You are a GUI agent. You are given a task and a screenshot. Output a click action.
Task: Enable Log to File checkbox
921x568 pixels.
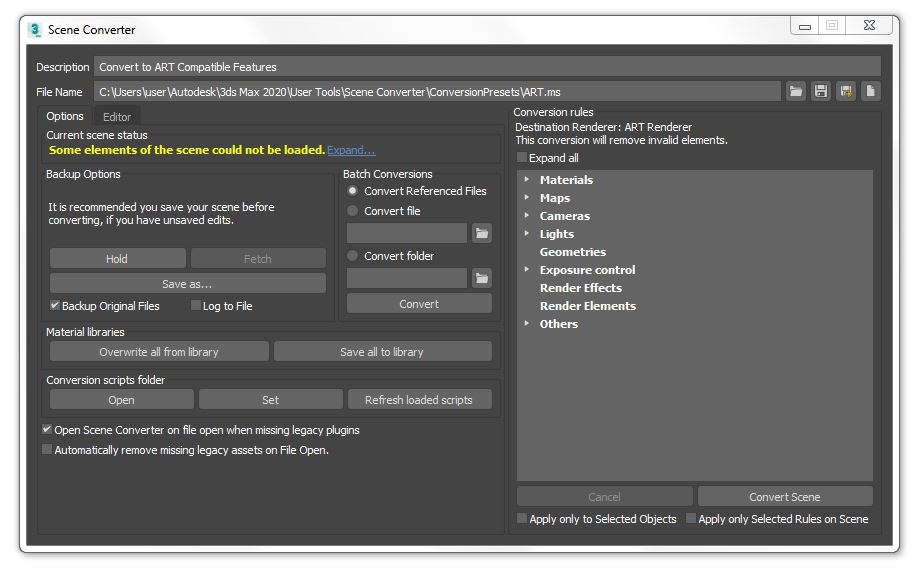[196, 305]
